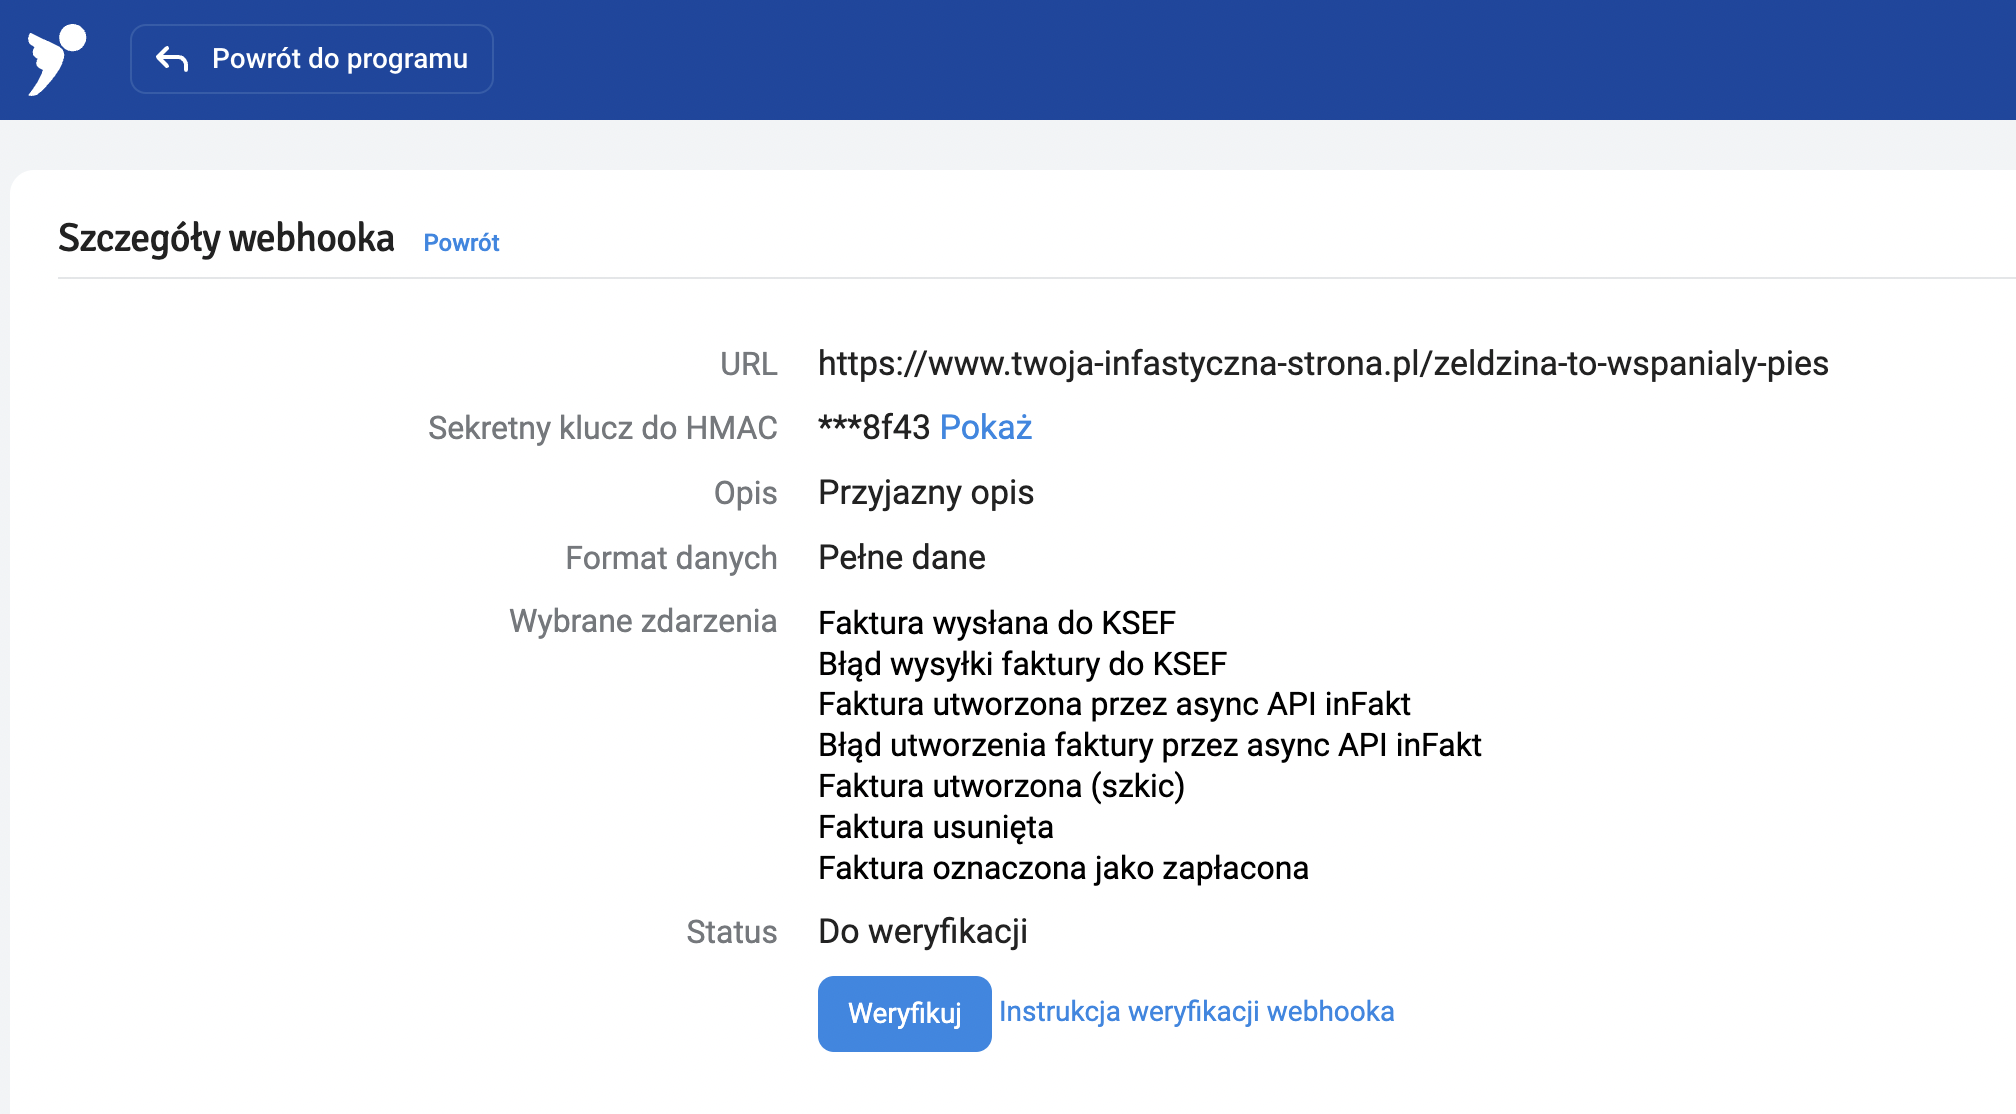This screenshot has width=2016, height=1114.
Task: Click event Faktura wysłana do KSEF
Action: 997,623
